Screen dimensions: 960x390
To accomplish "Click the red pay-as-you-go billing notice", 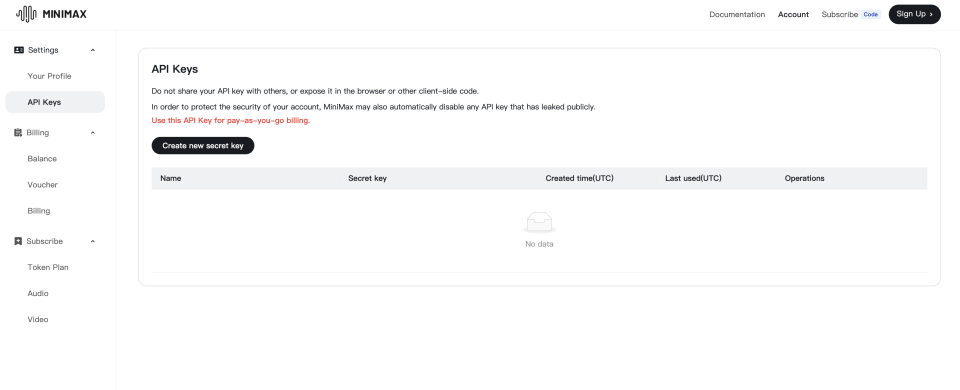I will (x=231, y=121).
